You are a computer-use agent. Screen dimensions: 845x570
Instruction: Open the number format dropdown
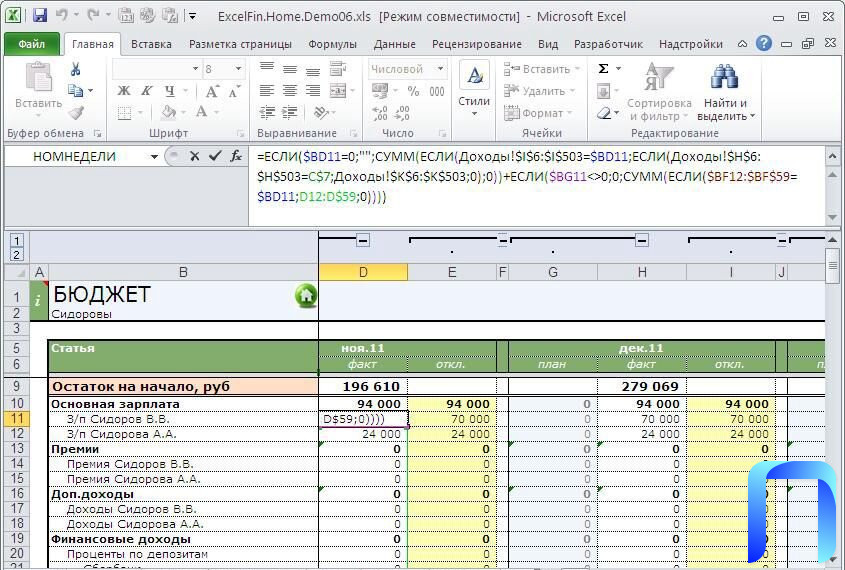(x=440, y=69)
